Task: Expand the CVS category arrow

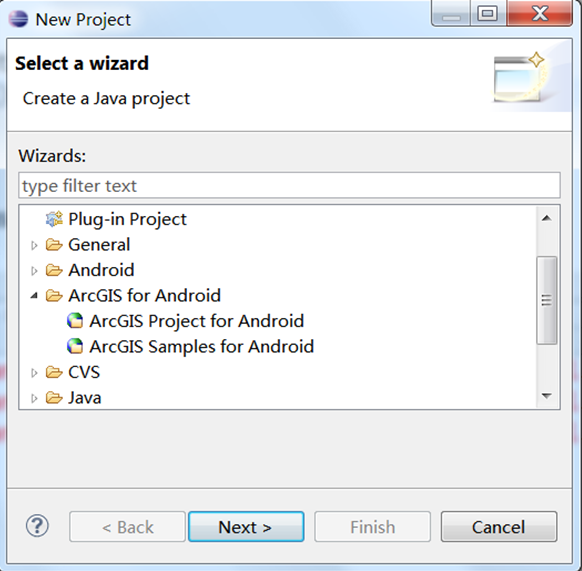Action: [x=34, y=373]
